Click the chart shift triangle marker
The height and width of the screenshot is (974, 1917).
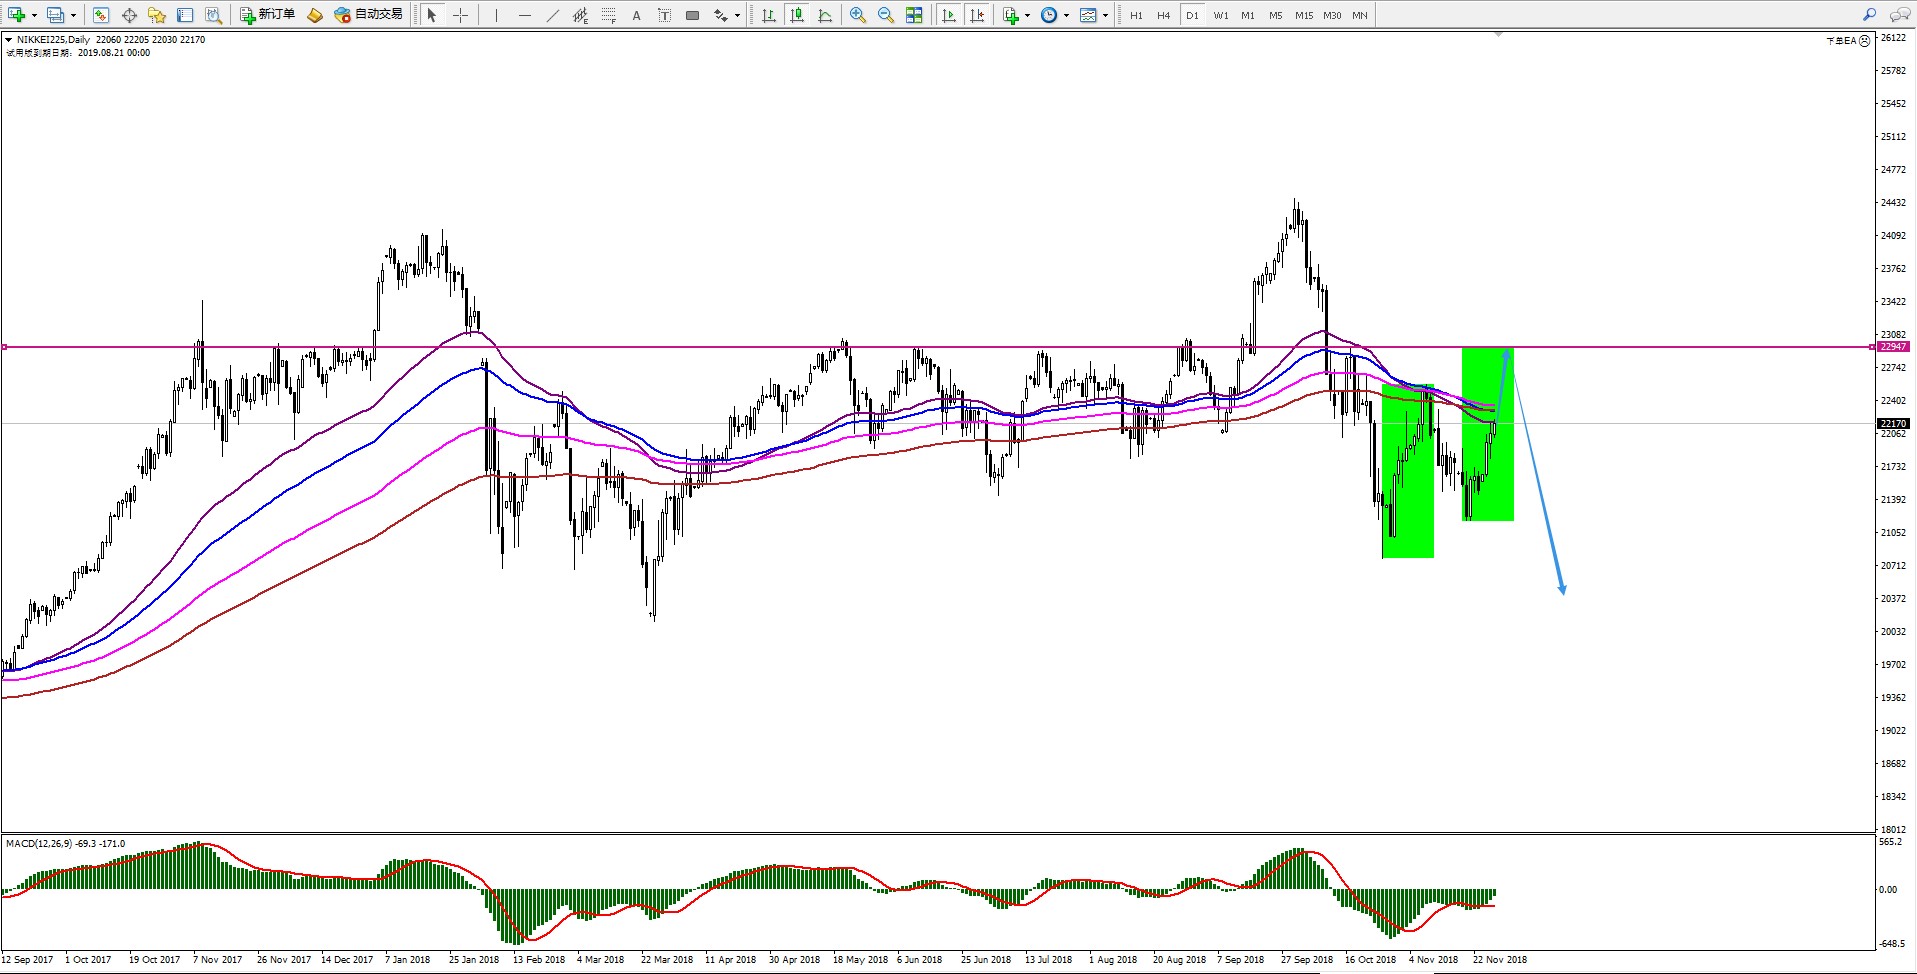tap(1498, 35)
